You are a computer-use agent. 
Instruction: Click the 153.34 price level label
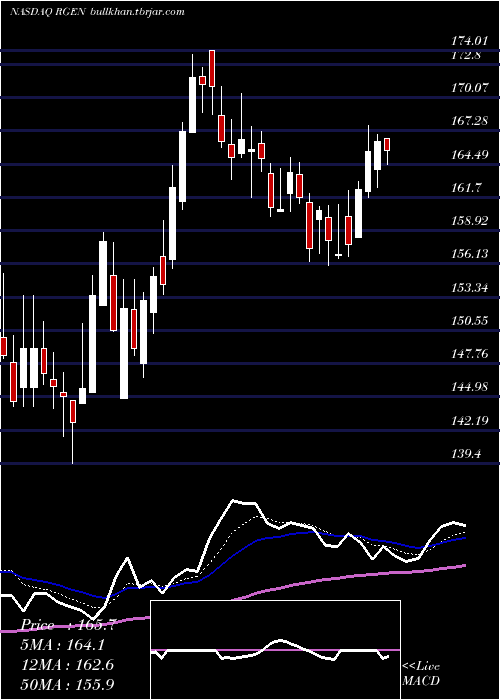point(469,288)
